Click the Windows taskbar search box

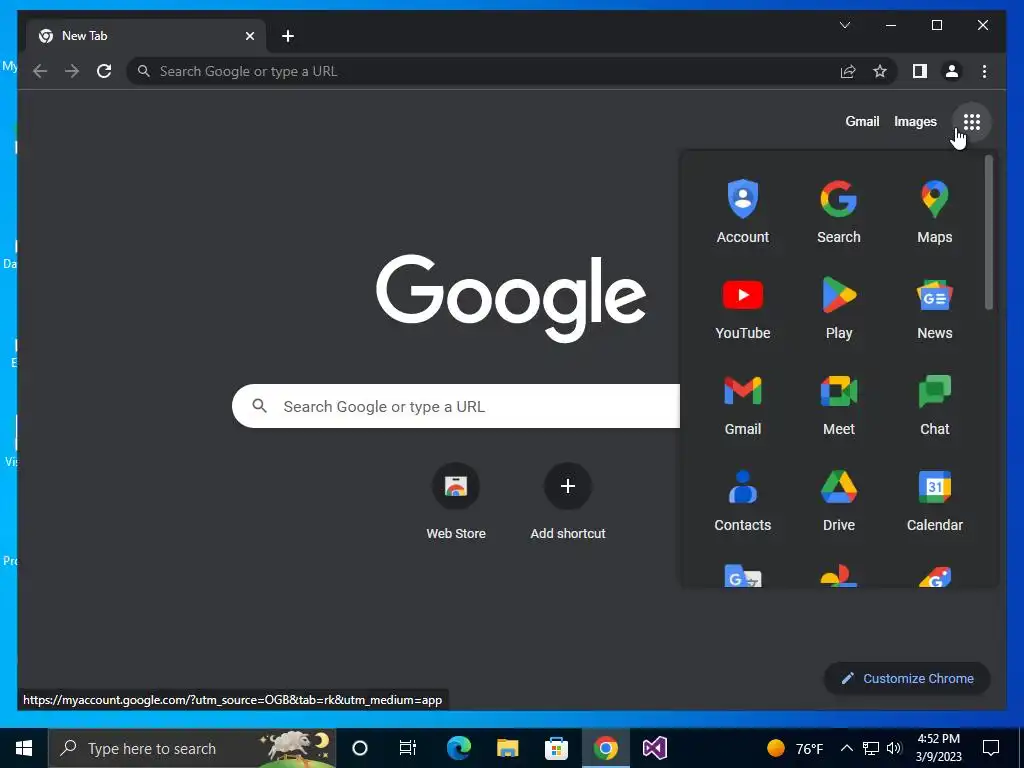193,748
